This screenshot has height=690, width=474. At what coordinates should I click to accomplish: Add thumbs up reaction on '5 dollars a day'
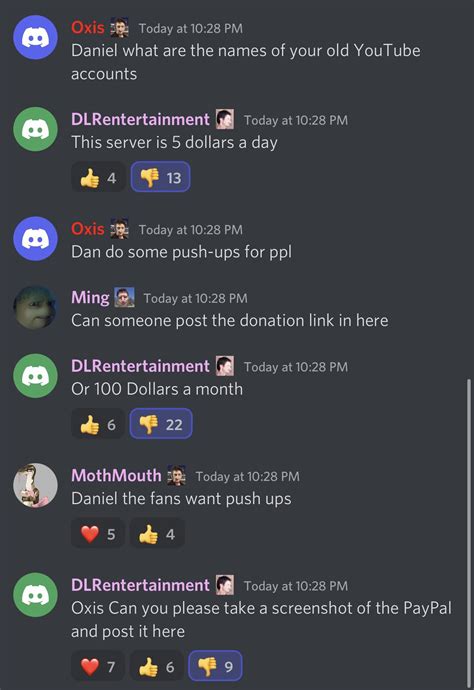pos(98,177)
